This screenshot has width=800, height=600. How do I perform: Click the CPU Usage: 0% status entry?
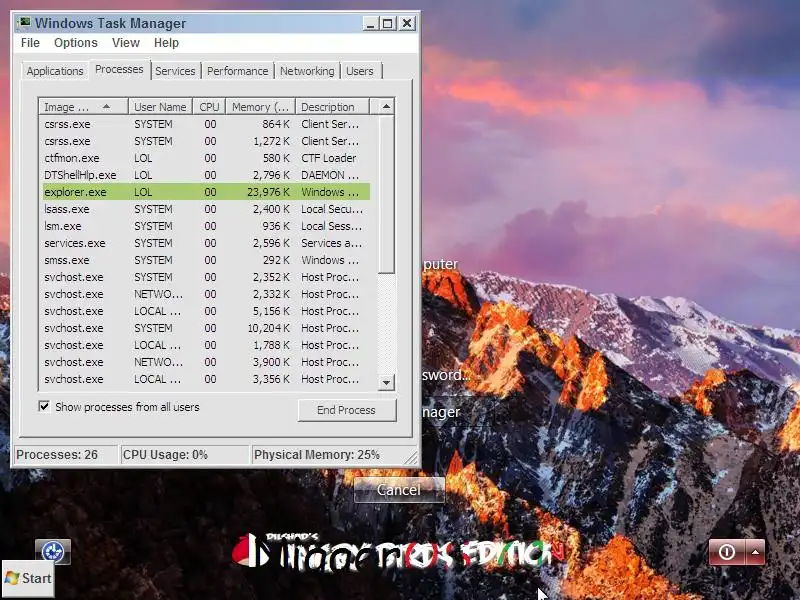click(x=184, y=455)
